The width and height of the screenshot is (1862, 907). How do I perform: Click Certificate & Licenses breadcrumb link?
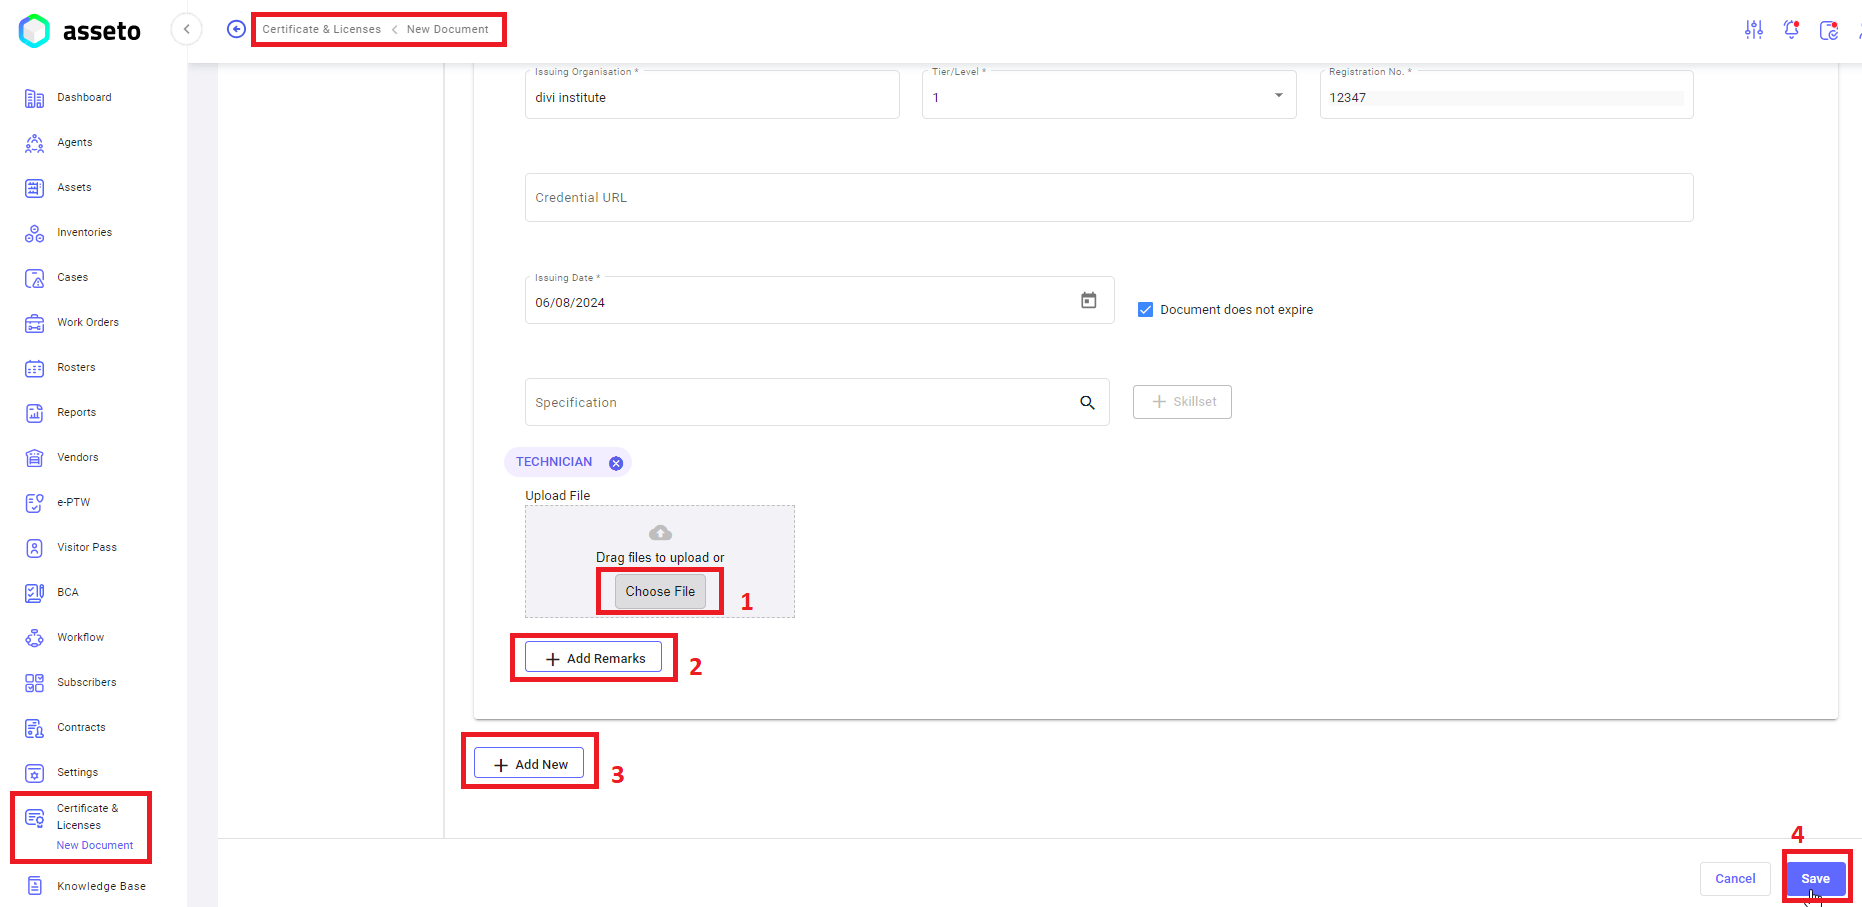tap(322, 30)
